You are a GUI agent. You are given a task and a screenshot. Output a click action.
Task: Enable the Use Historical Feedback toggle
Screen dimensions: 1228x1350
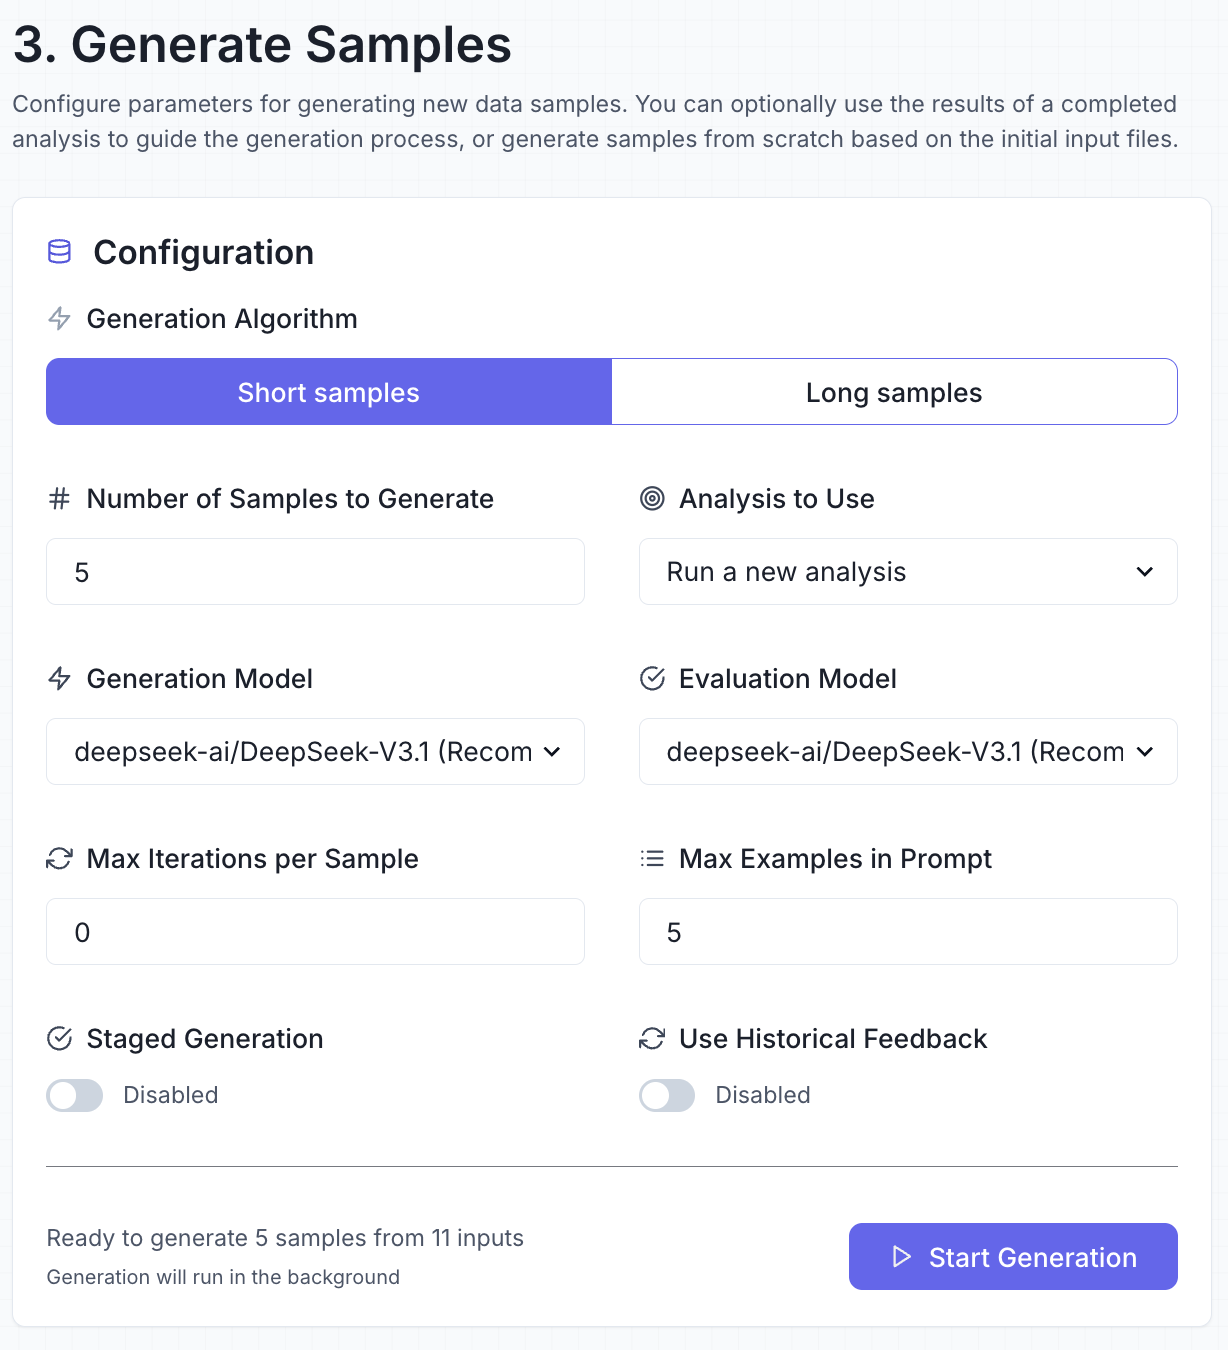[x=666, y=1095]
